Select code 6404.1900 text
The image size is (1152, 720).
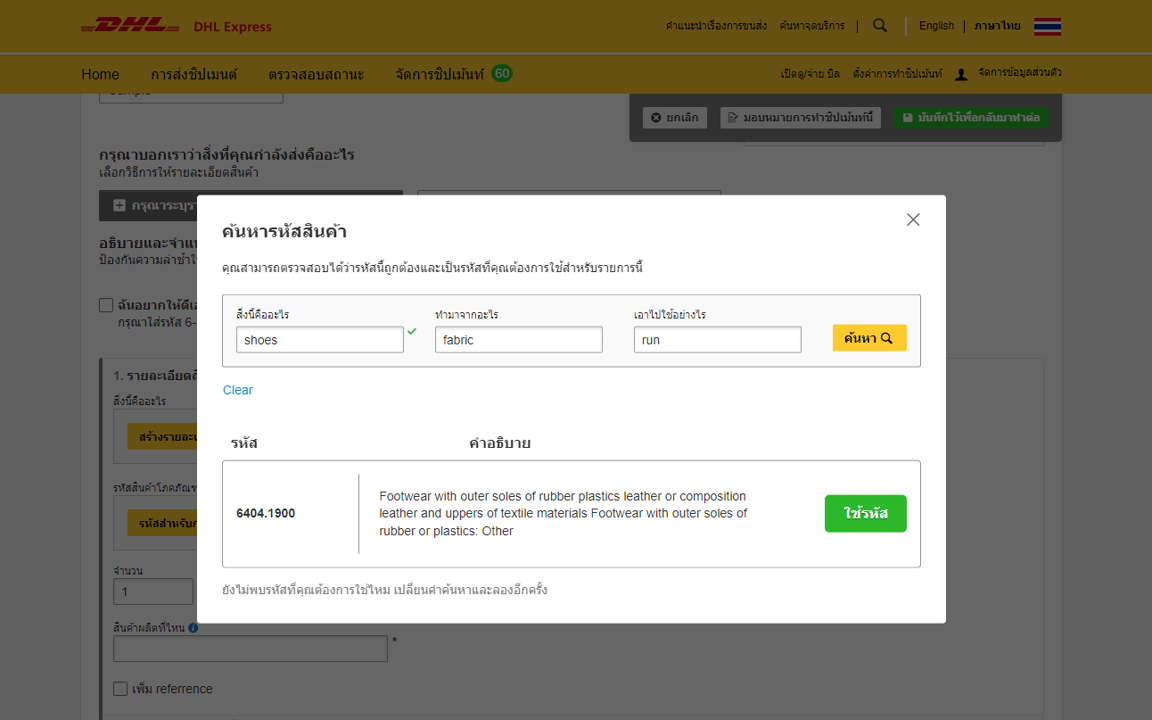coord(265,514)
